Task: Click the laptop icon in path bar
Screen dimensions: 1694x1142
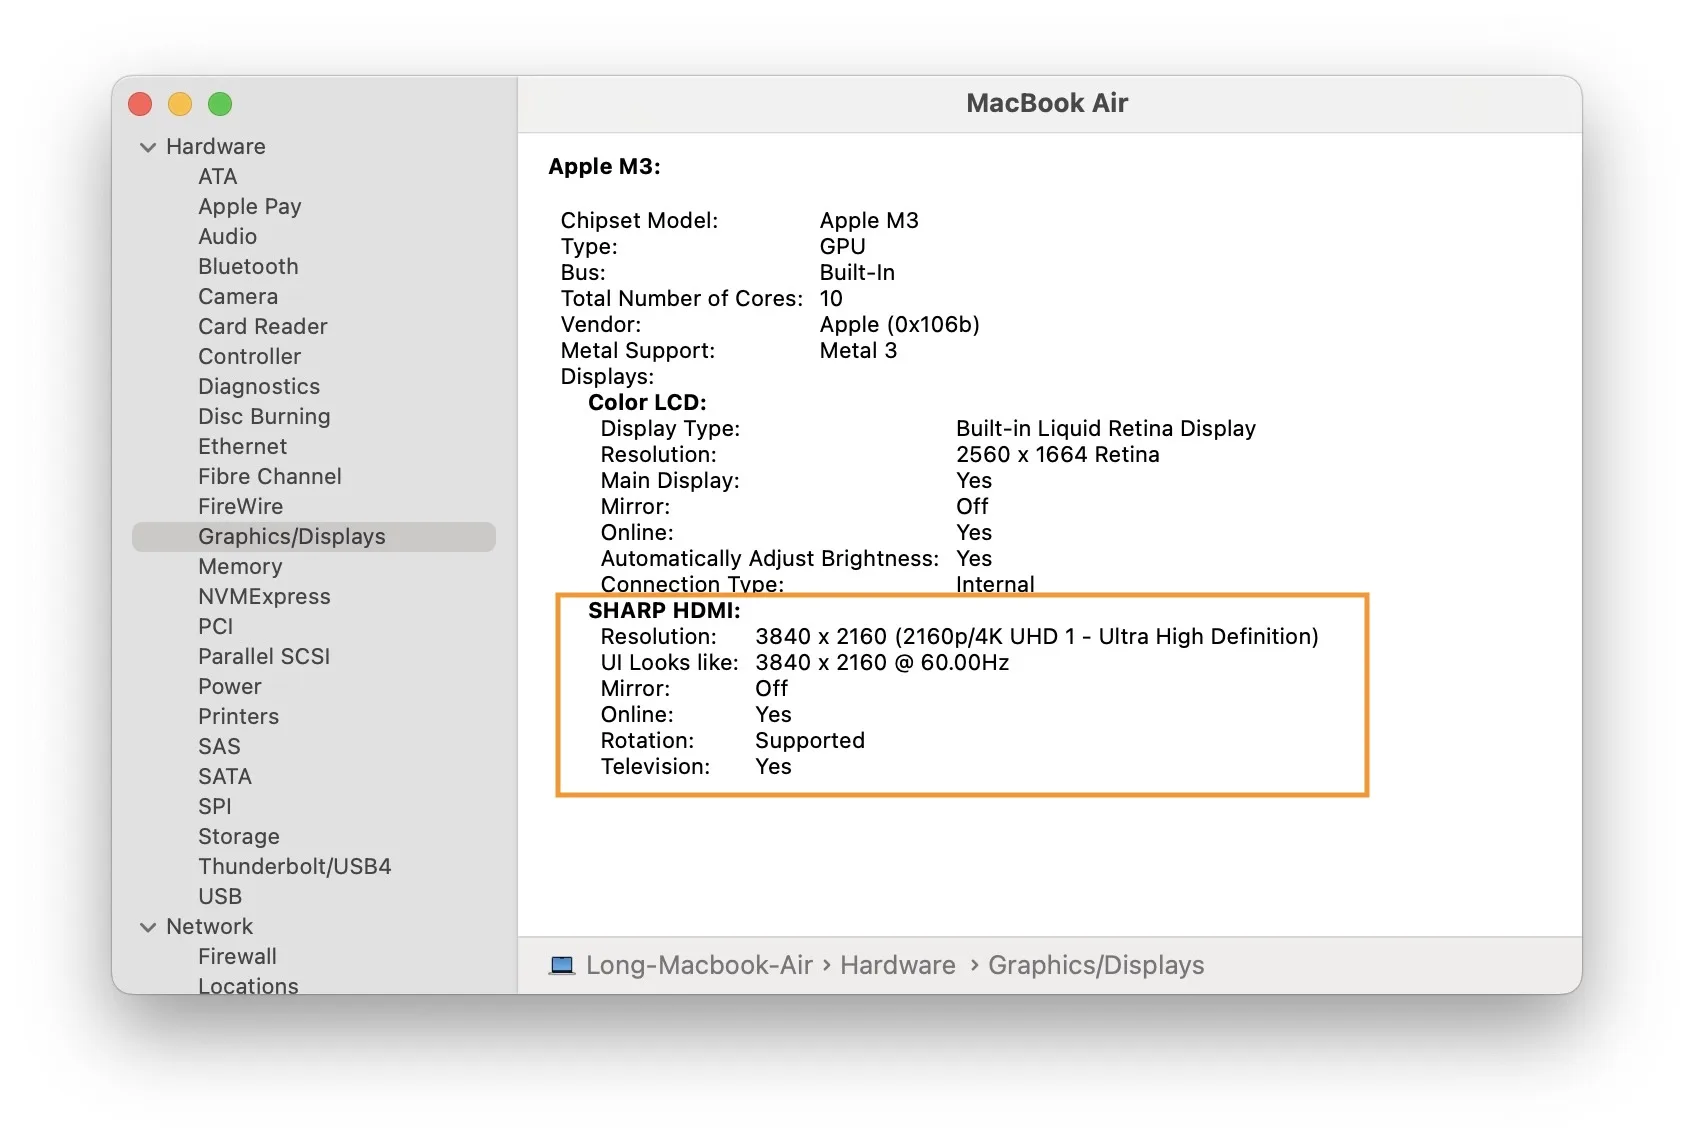Action: pos(562,965)
